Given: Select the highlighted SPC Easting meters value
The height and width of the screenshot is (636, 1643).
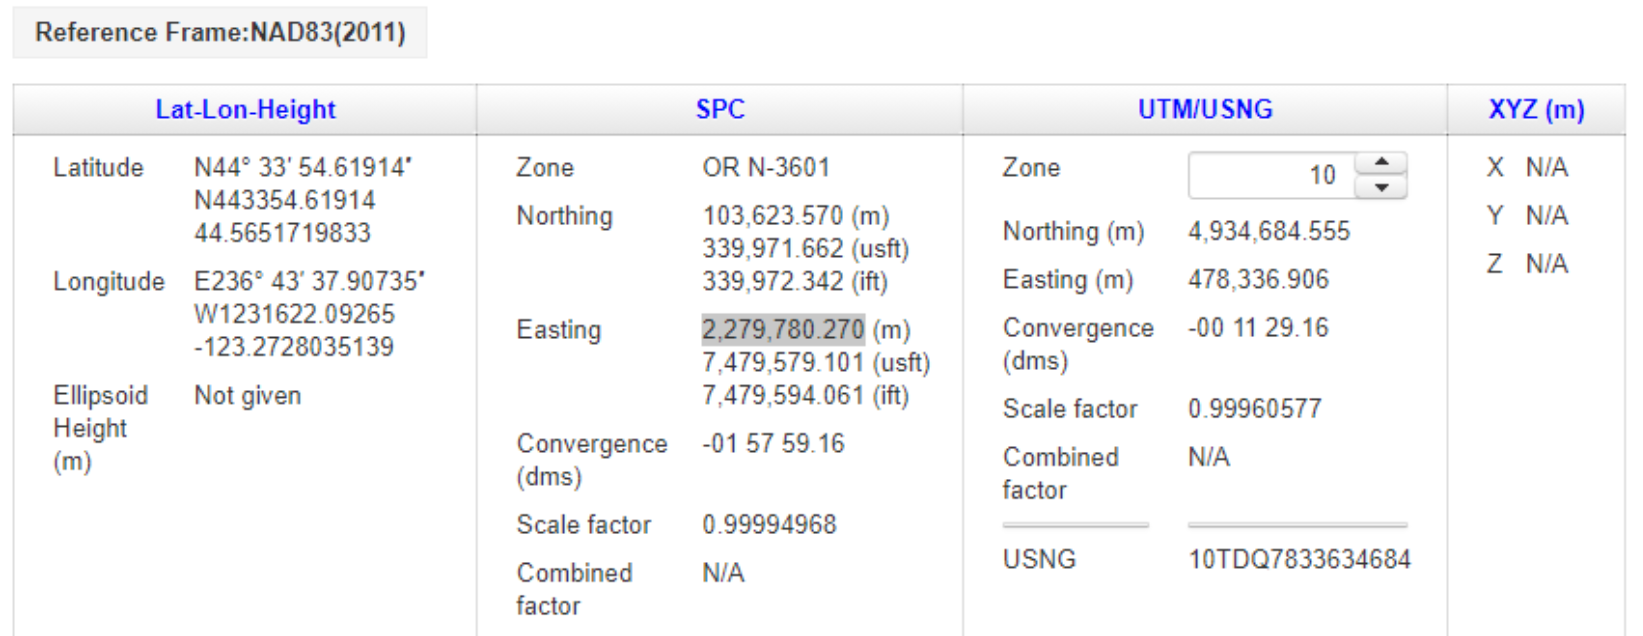Looking at the screenshot, I should (x=783, y=330).
